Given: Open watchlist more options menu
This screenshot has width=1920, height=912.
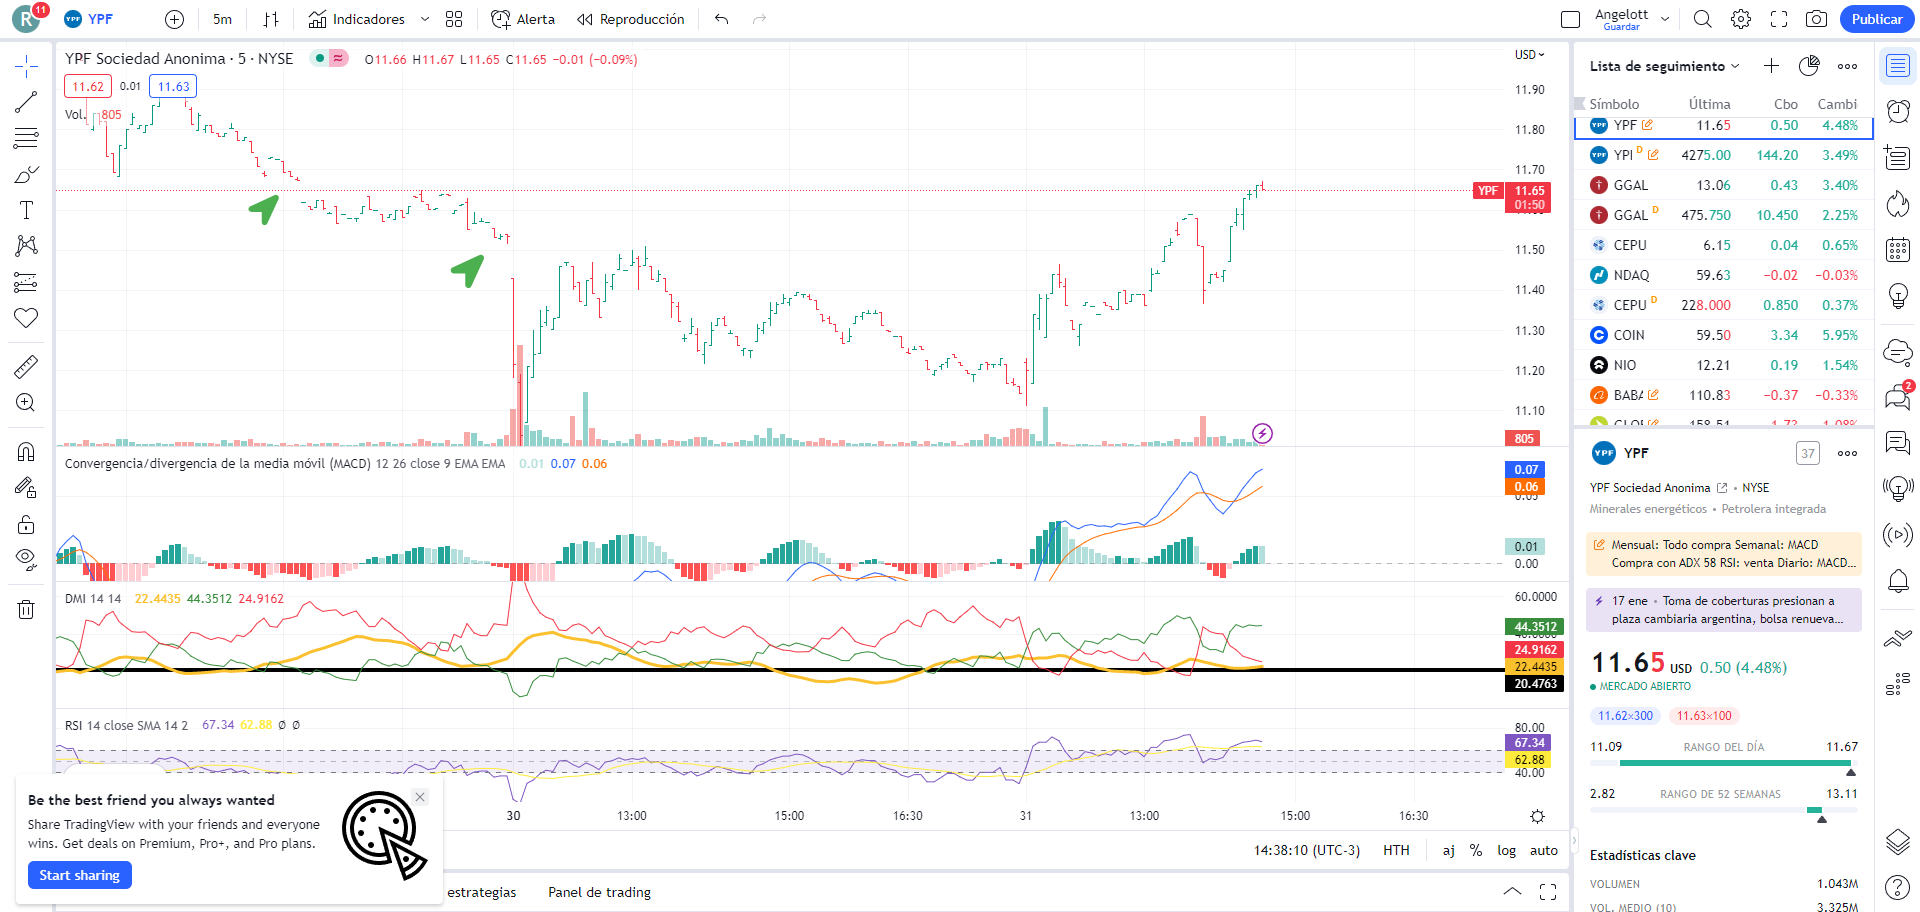Looking at the screenshot, I should (1847, 66).
